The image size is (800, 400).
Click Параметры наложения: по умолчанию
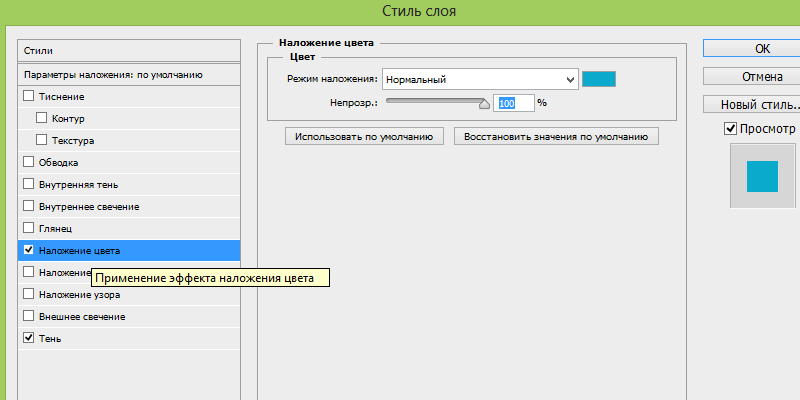tap(113, 75)
